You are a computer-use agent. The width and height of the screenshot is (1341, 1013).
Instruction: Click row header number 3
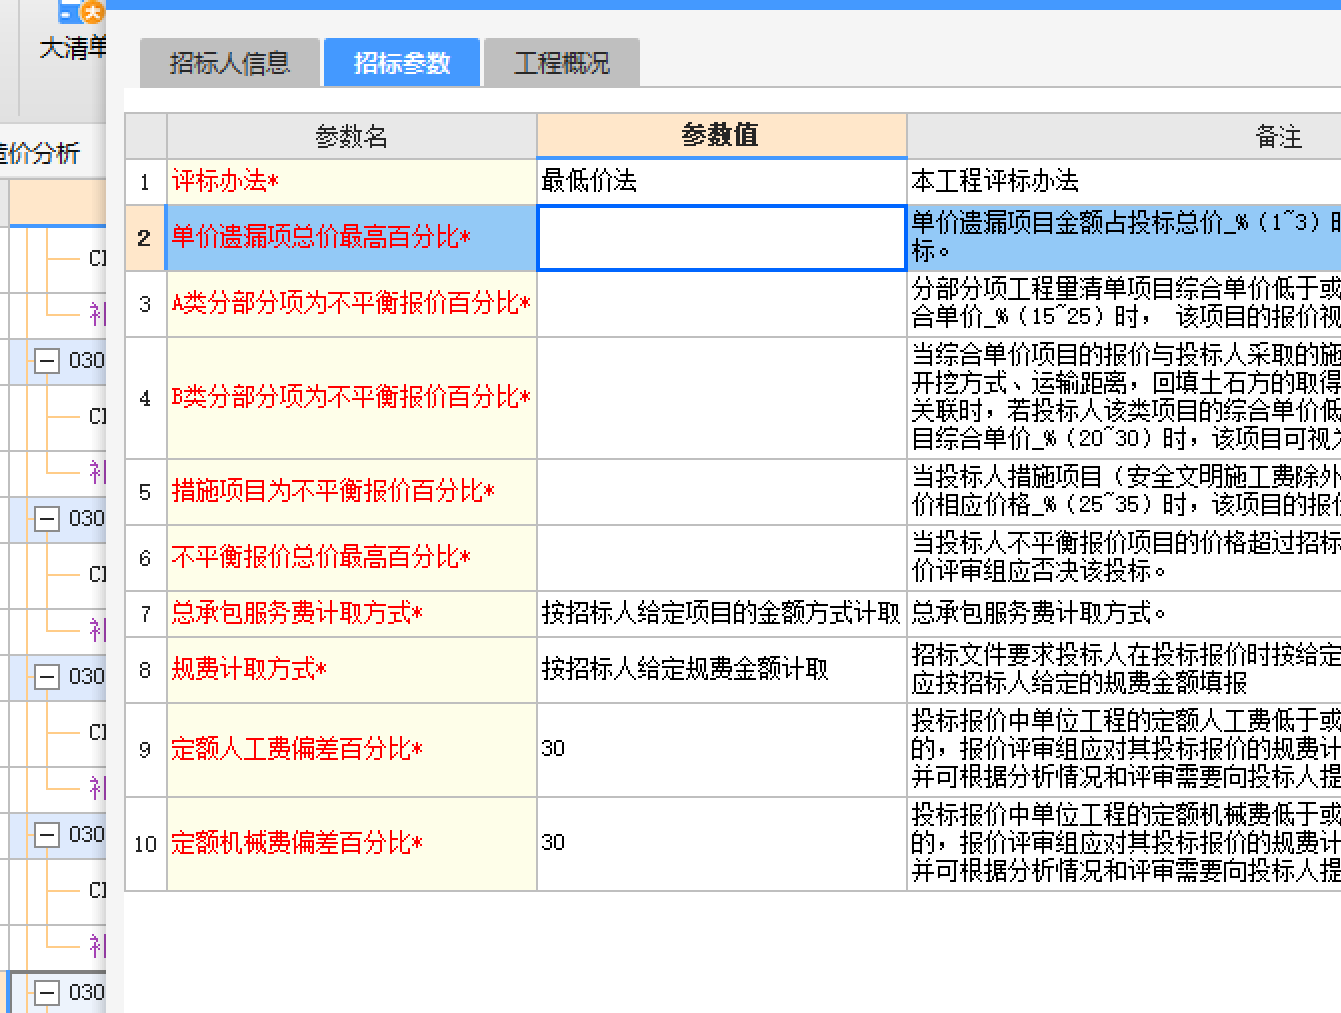tap(146, 304)
